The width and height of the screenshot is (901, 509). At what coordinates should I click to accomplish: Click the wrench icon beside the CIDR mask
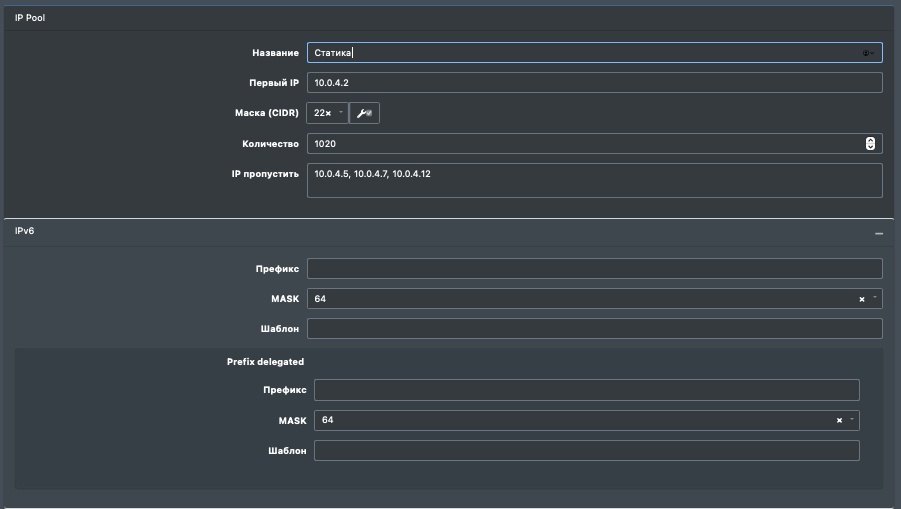coord(364,114)
